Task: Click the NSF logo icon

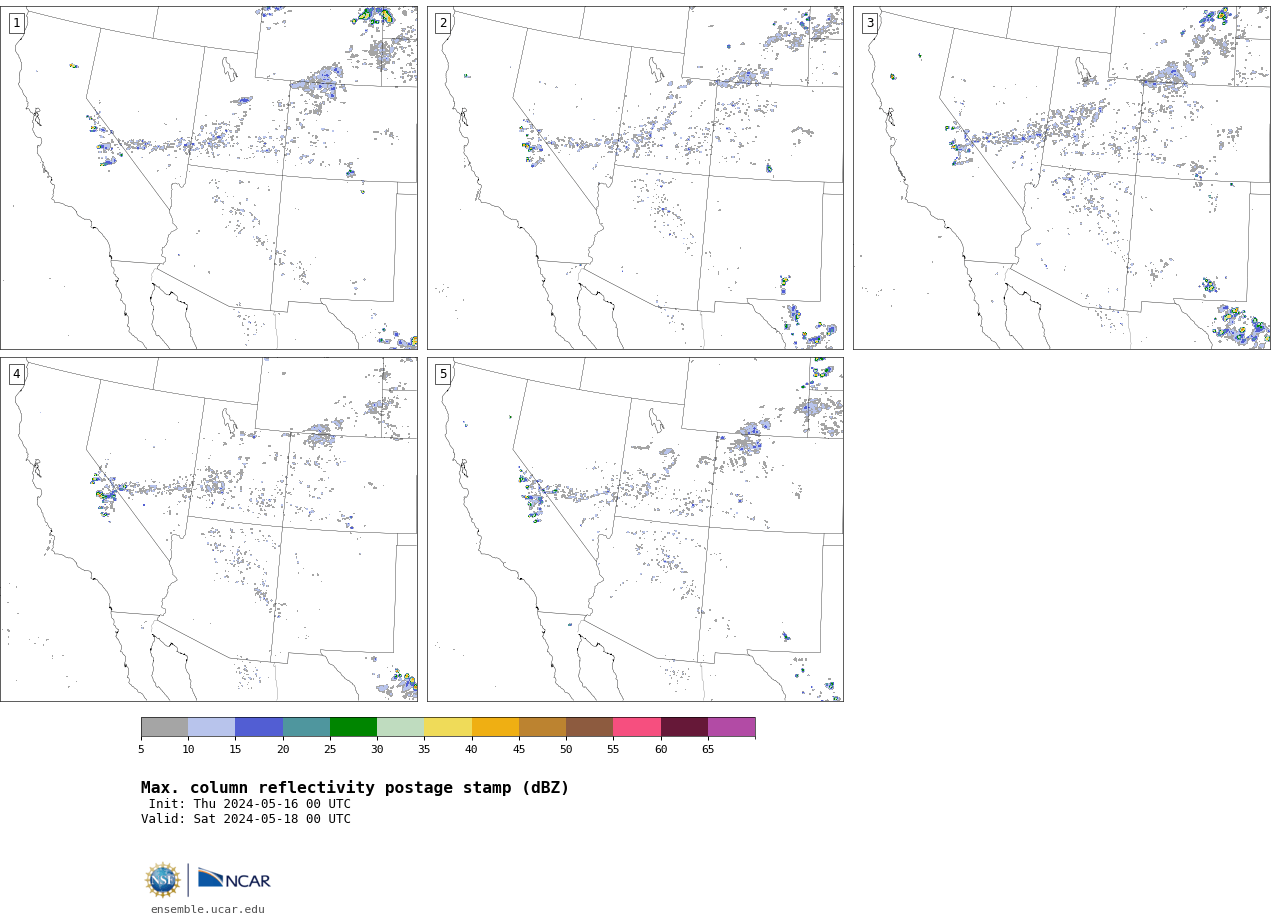Action: tap(163, 880)
